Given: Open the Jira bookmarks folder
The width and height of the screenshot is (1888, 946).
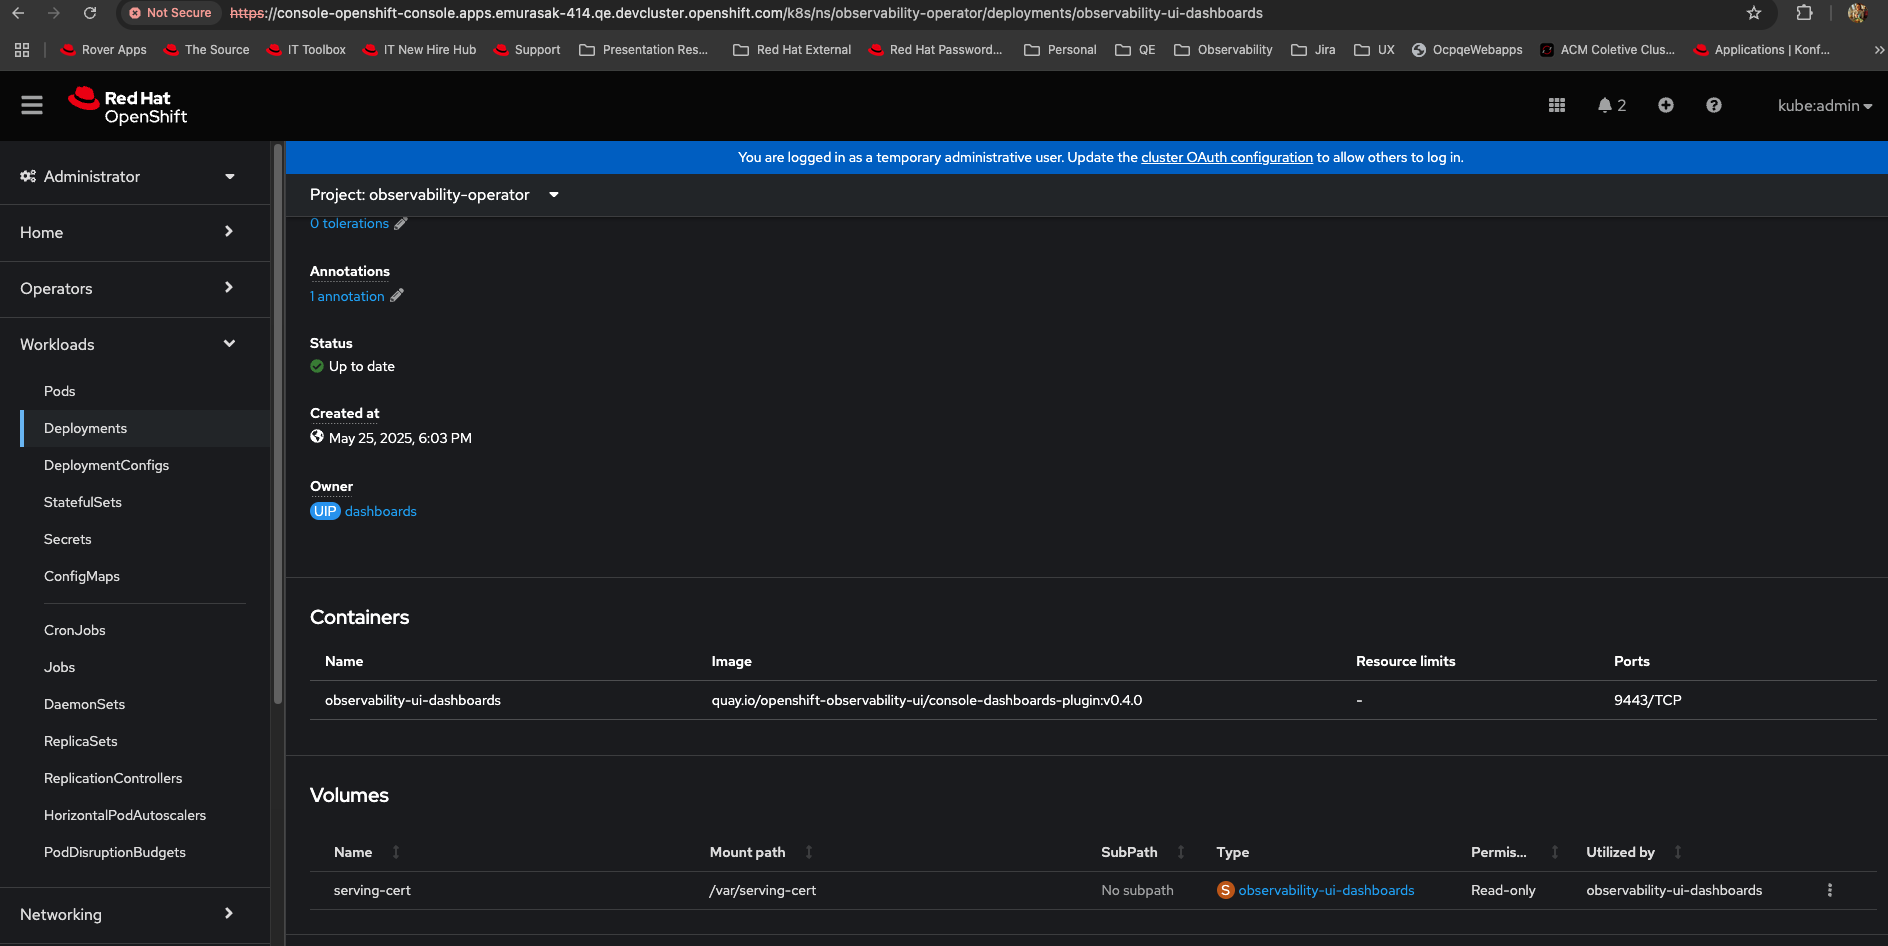Looking at the screenshot, I should click(1314, 50).
